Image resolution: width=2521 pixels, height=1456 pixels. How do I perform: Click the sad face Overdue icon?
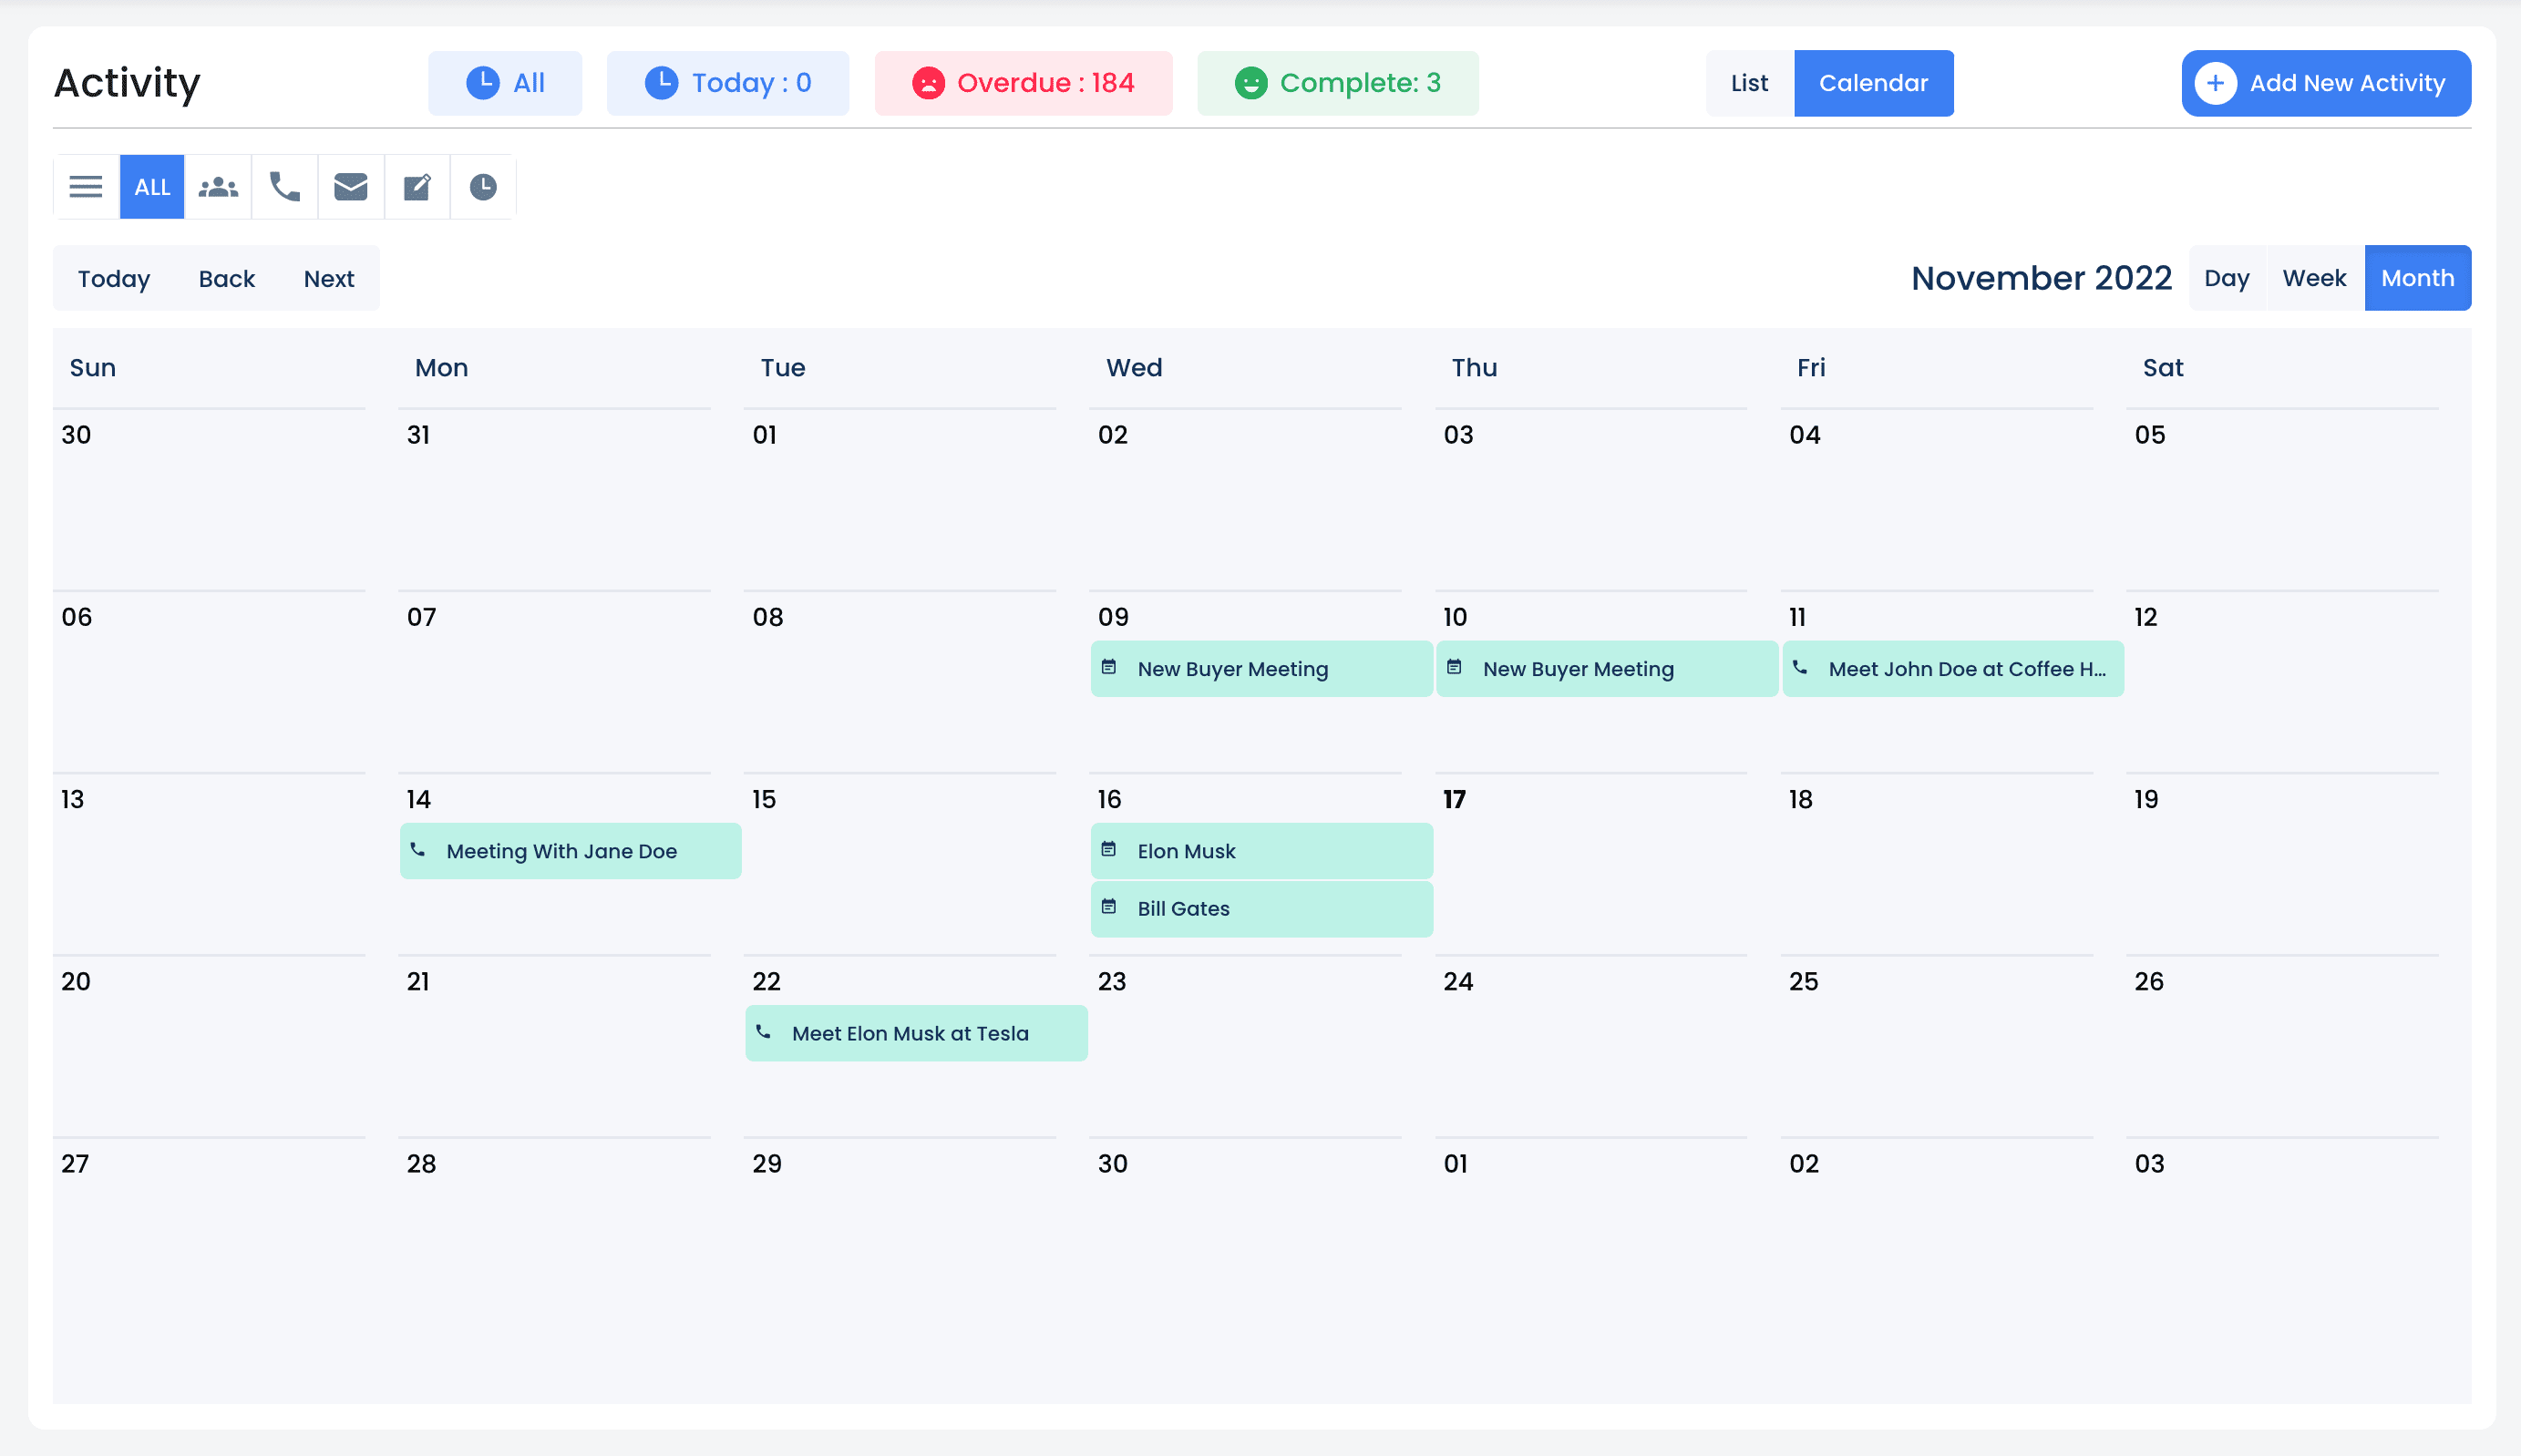click(x=928, y=83)
